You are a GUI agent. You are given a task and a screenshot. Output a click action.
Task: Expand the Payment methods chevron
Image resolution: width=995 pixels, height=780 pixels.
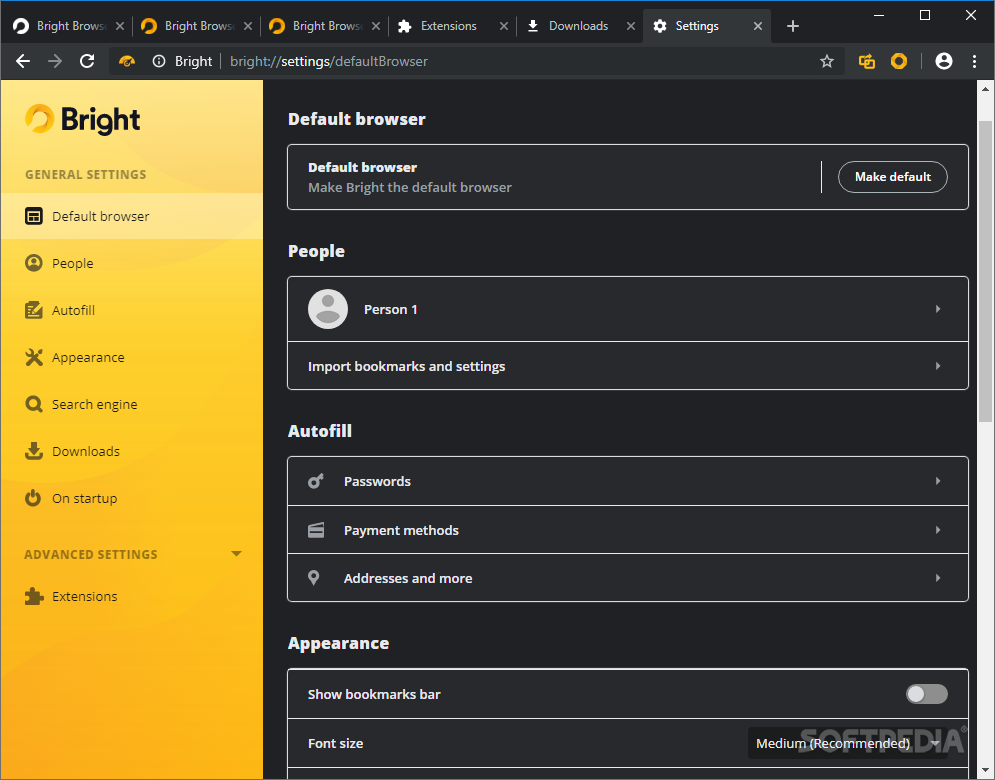(x=937, y=530)
